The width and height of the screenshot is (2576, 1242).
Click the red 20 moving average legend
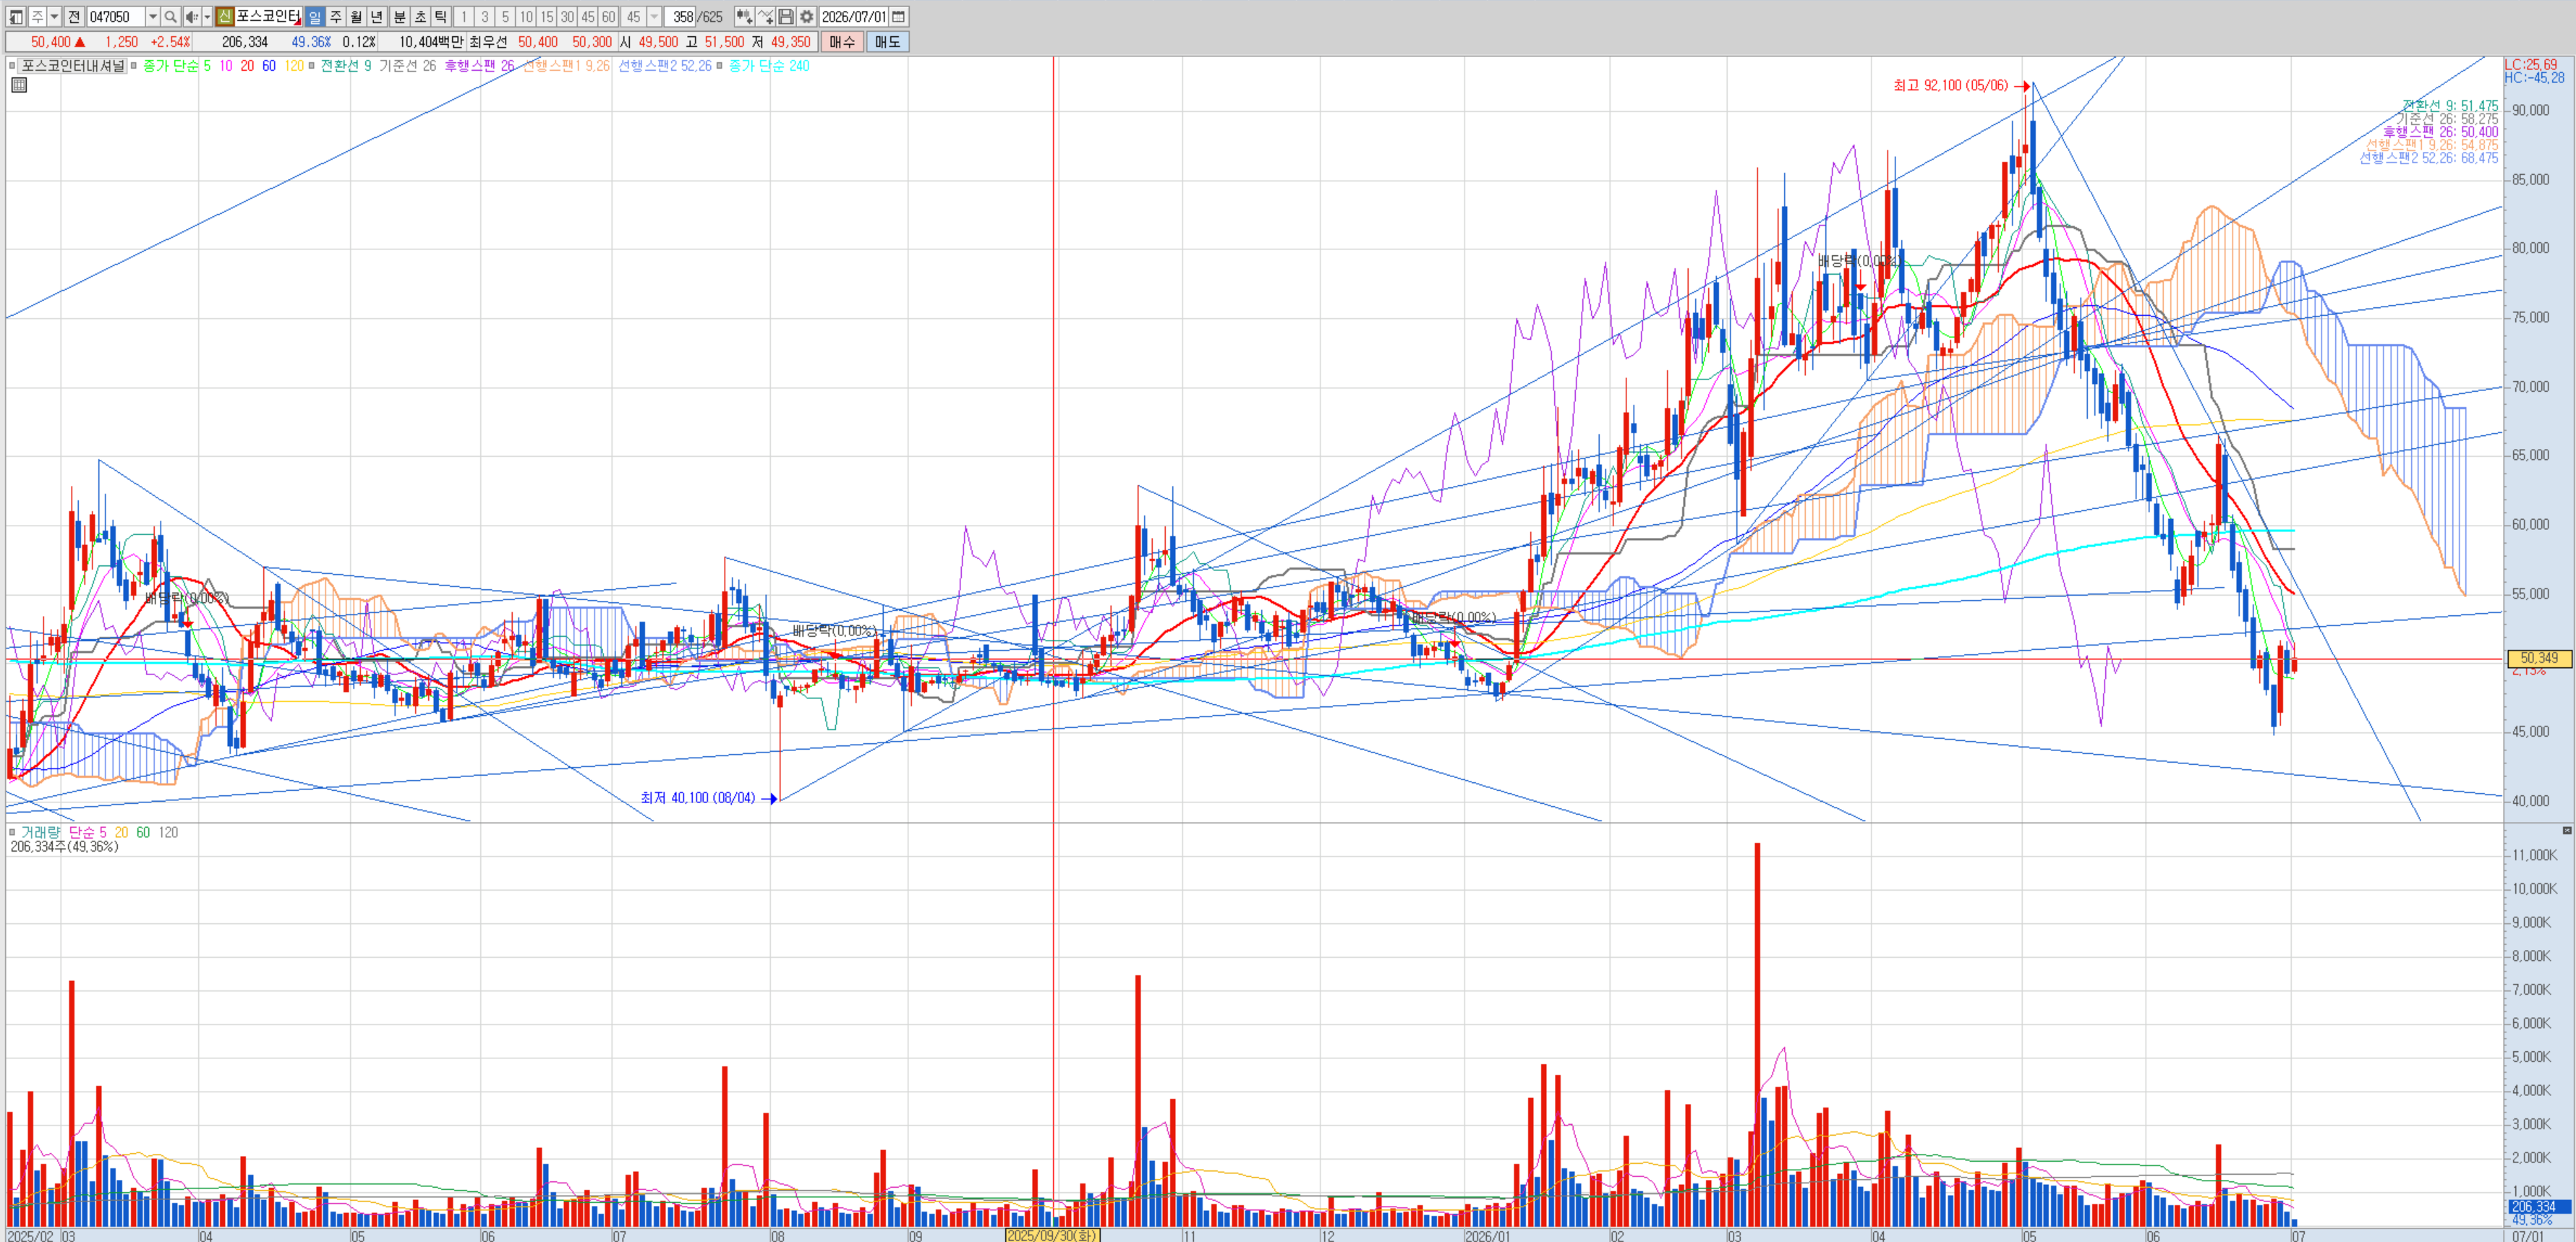point(247,66)
